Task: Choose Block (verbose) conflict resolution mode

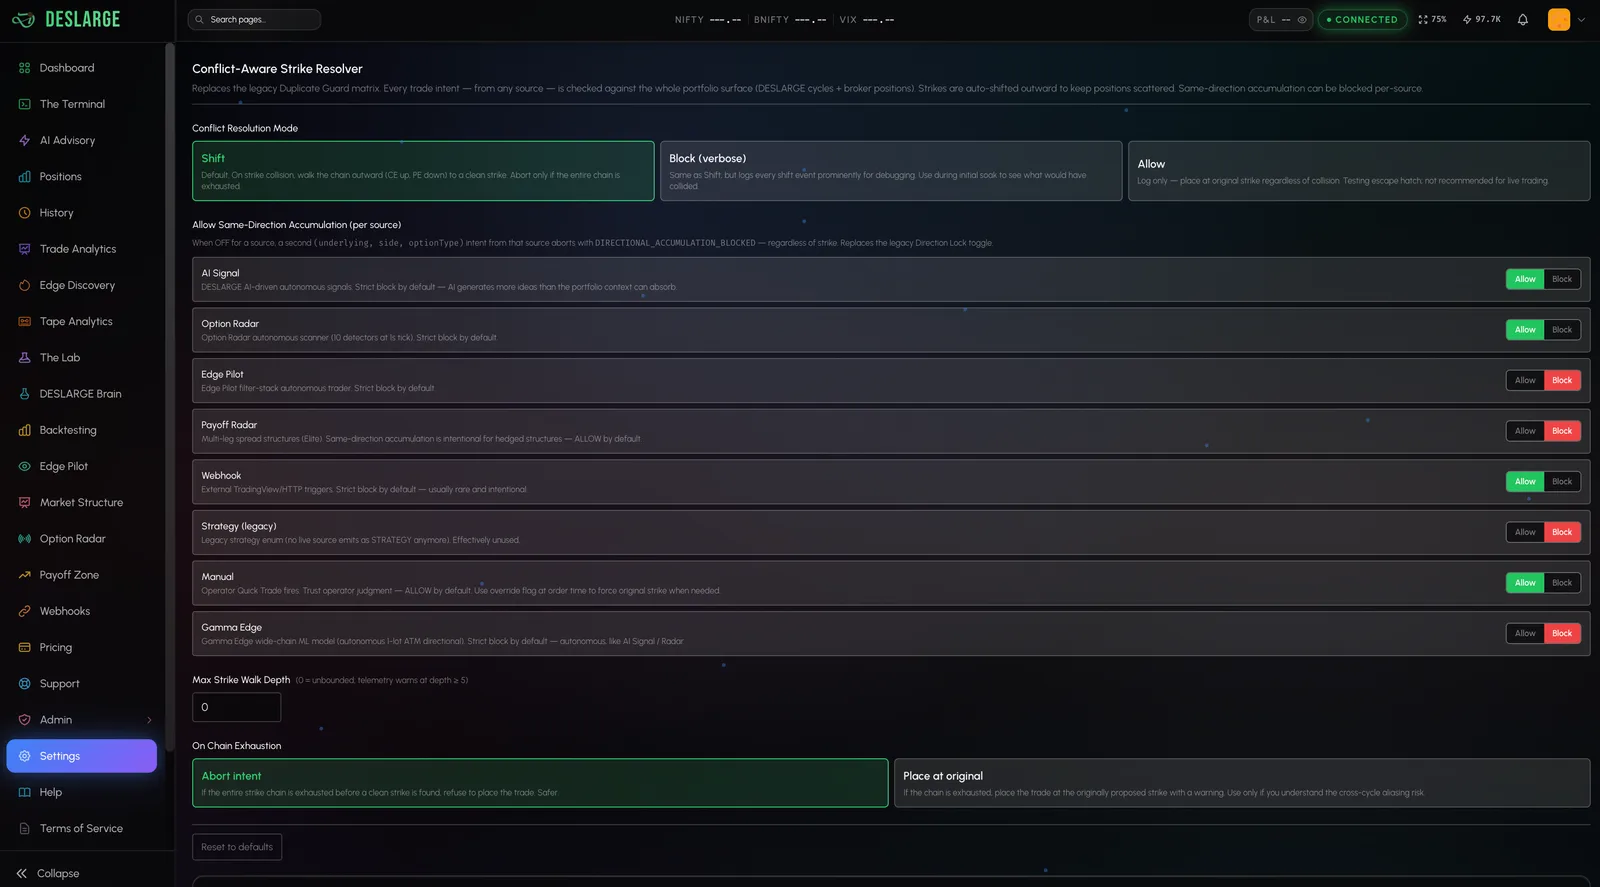Action: point(891,171)
